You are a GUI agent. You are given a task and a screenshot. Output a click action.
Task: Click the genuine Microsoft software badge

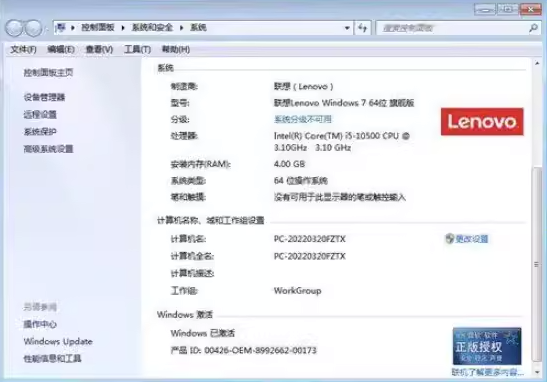point(487,346)
